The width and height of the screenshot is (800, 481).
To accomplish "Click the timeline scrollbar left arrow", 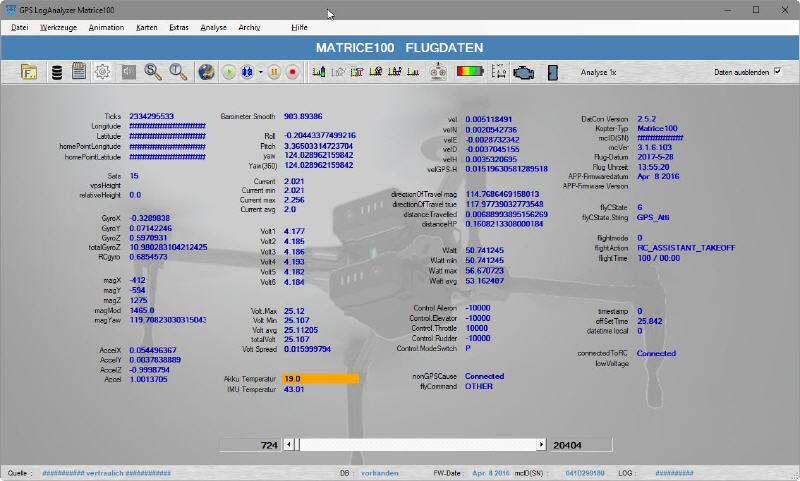I will coord(289,445).
